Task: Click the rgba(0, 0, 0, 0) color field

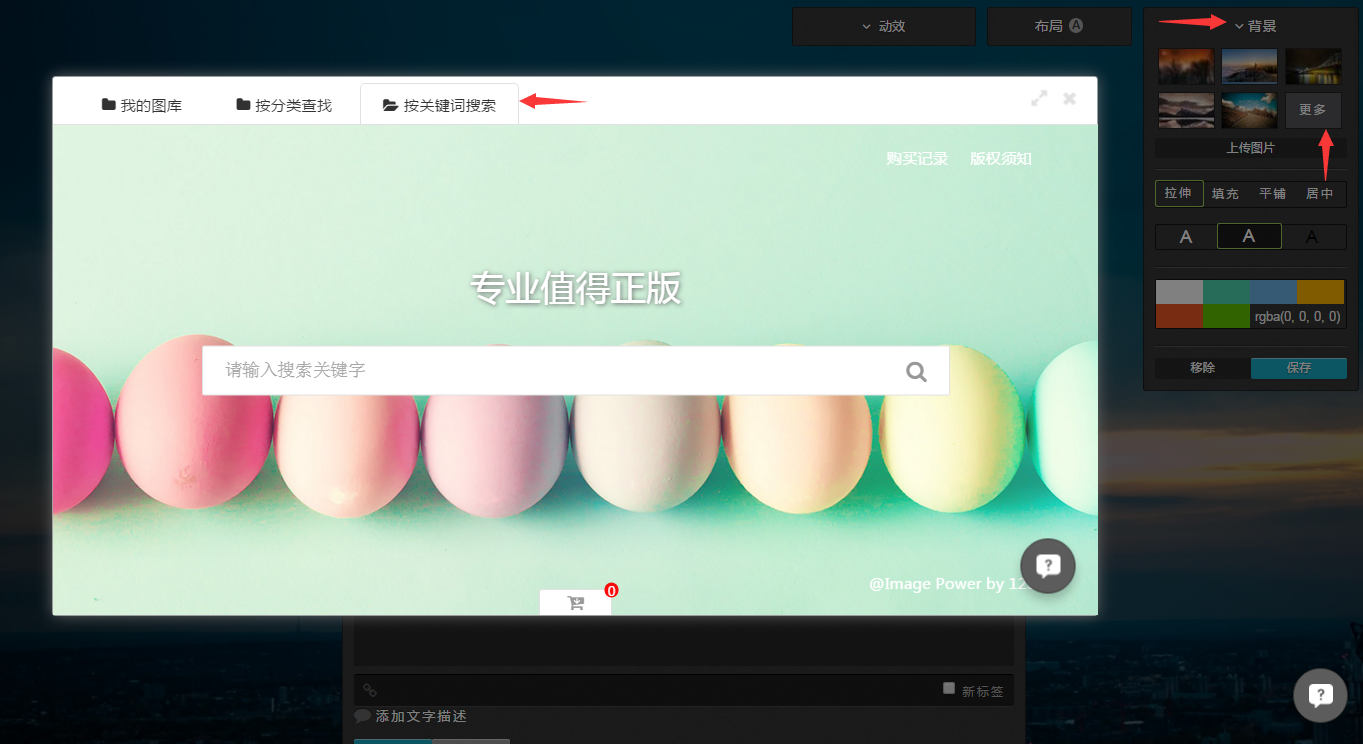Action: click(x=1297, y=316)
